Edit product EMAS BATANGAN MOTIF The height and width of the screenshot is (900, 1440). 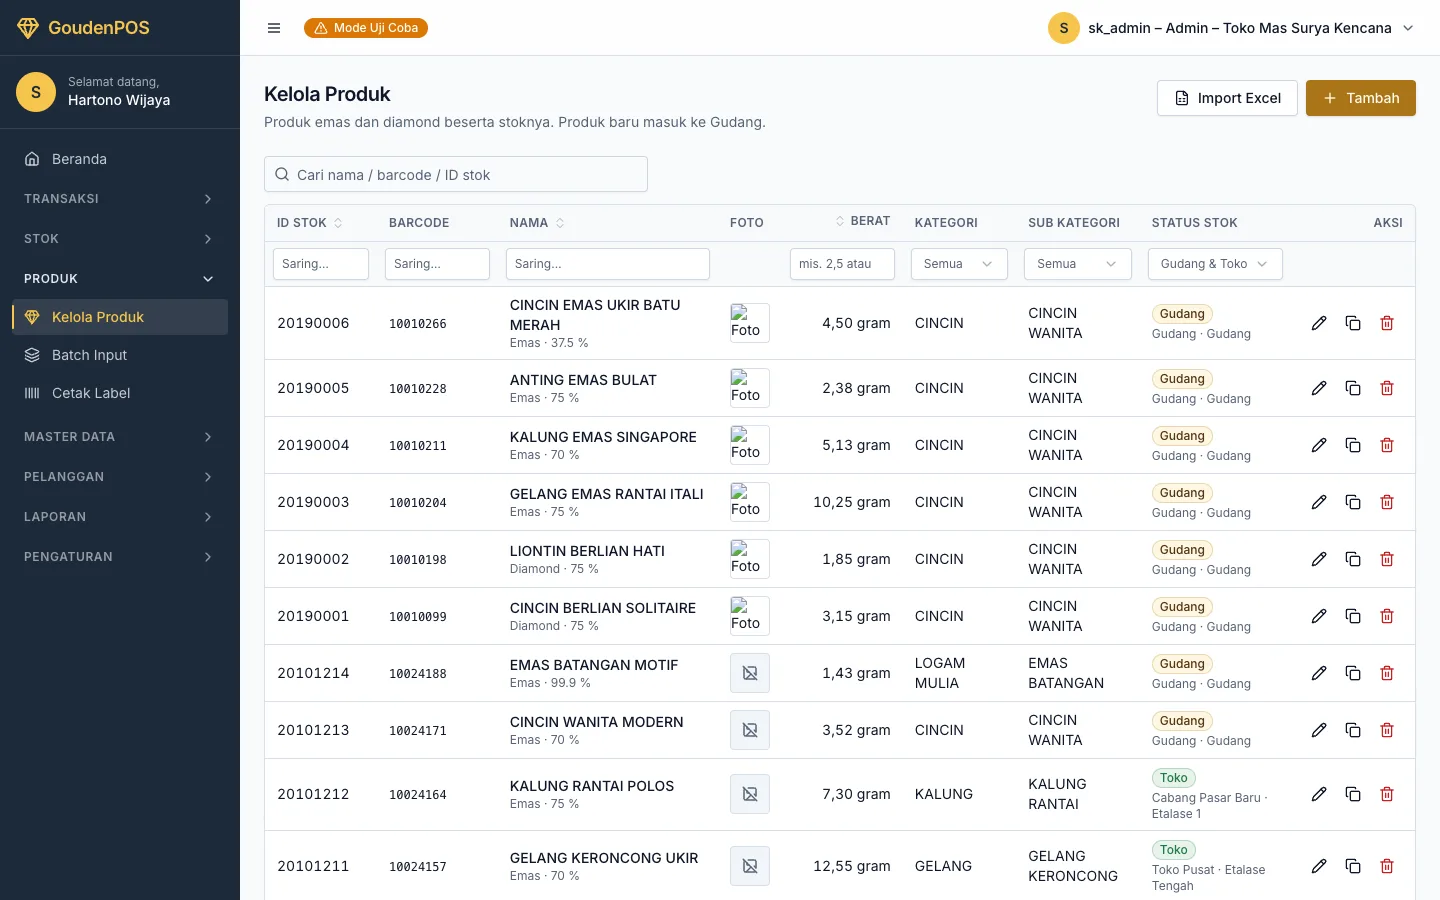(x=1319, y=673)
